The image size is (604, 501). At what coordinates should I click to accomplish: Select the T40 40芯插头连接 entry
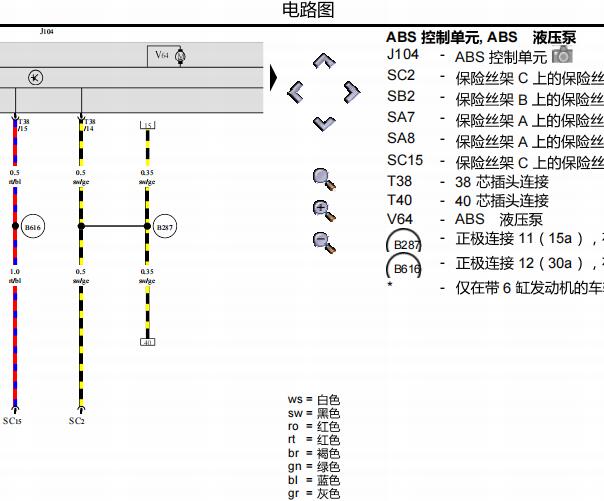[x=468, y=201]
